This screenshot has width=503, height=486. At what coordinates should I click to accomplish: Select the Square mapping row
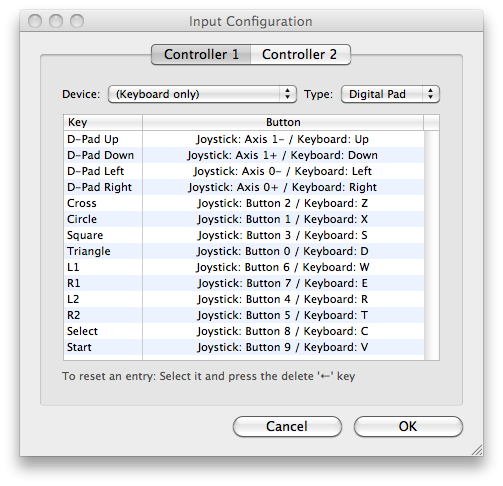244,235
